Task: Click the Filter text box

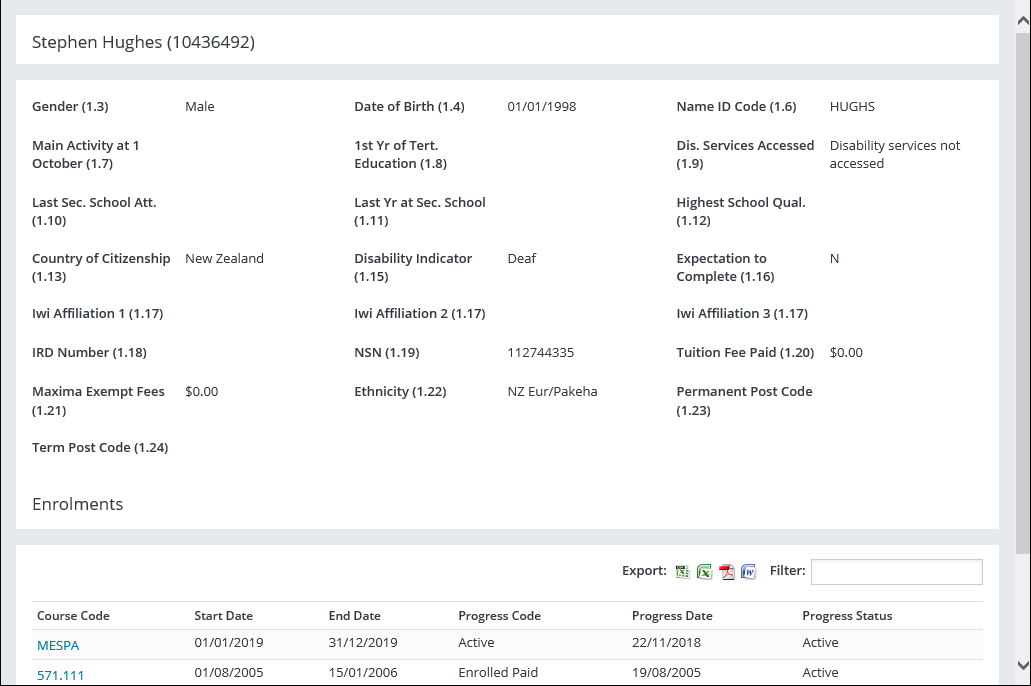Action: pyautogui.click(x=896, y=572)
